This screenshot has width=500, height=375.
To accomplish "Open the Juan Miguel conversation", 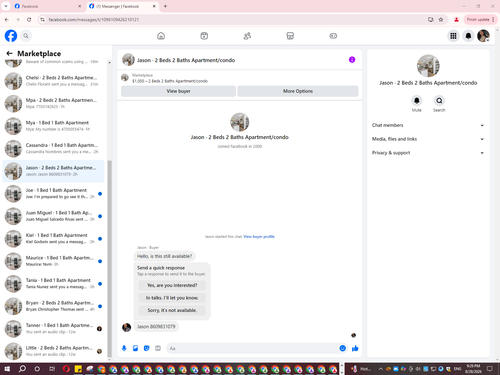I will (53, 216).
